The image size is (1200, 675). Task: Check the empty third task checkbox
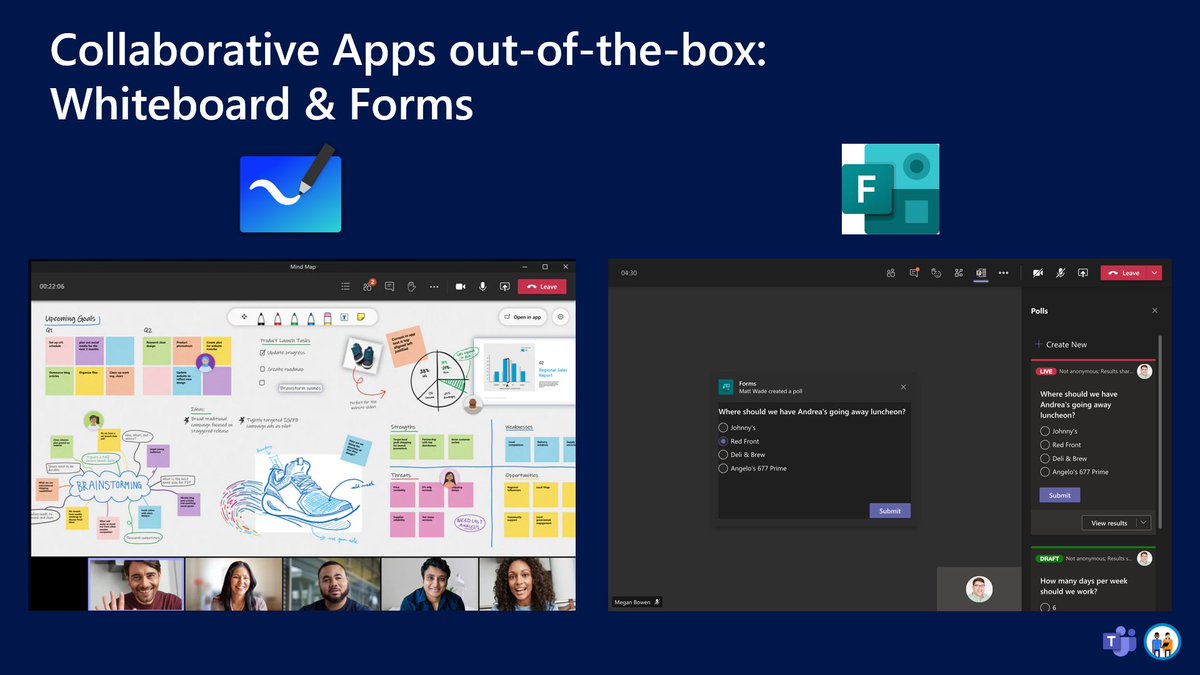pyautogui.click(x=263, y=383)
